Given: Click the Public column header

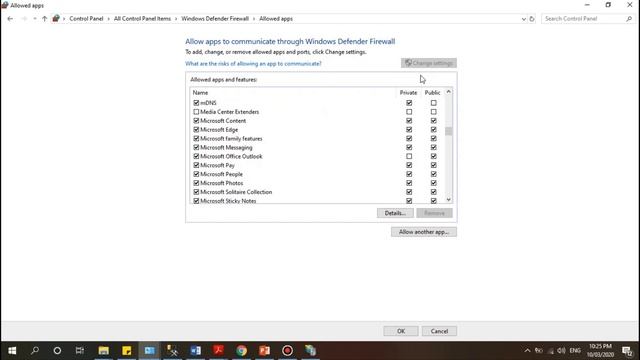Looking at the screenshot, I should coord(433,93).
